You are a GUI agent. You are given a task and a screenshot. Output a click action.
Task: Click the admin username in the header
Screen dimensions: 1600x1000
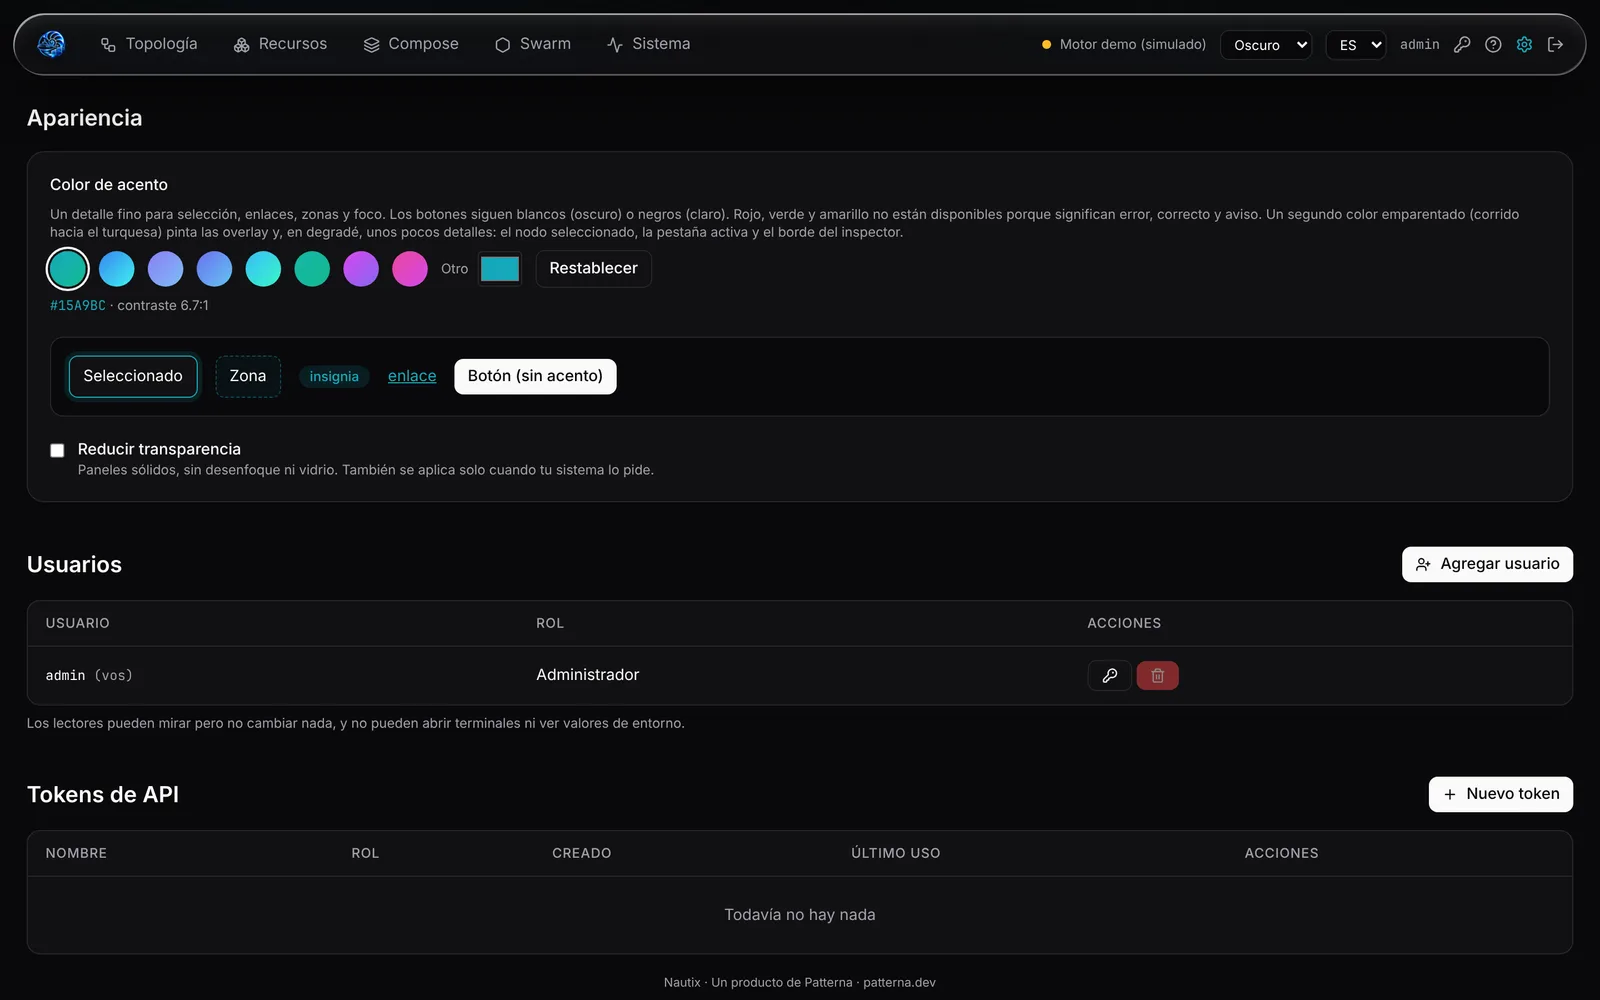[x=1419, y=45]
